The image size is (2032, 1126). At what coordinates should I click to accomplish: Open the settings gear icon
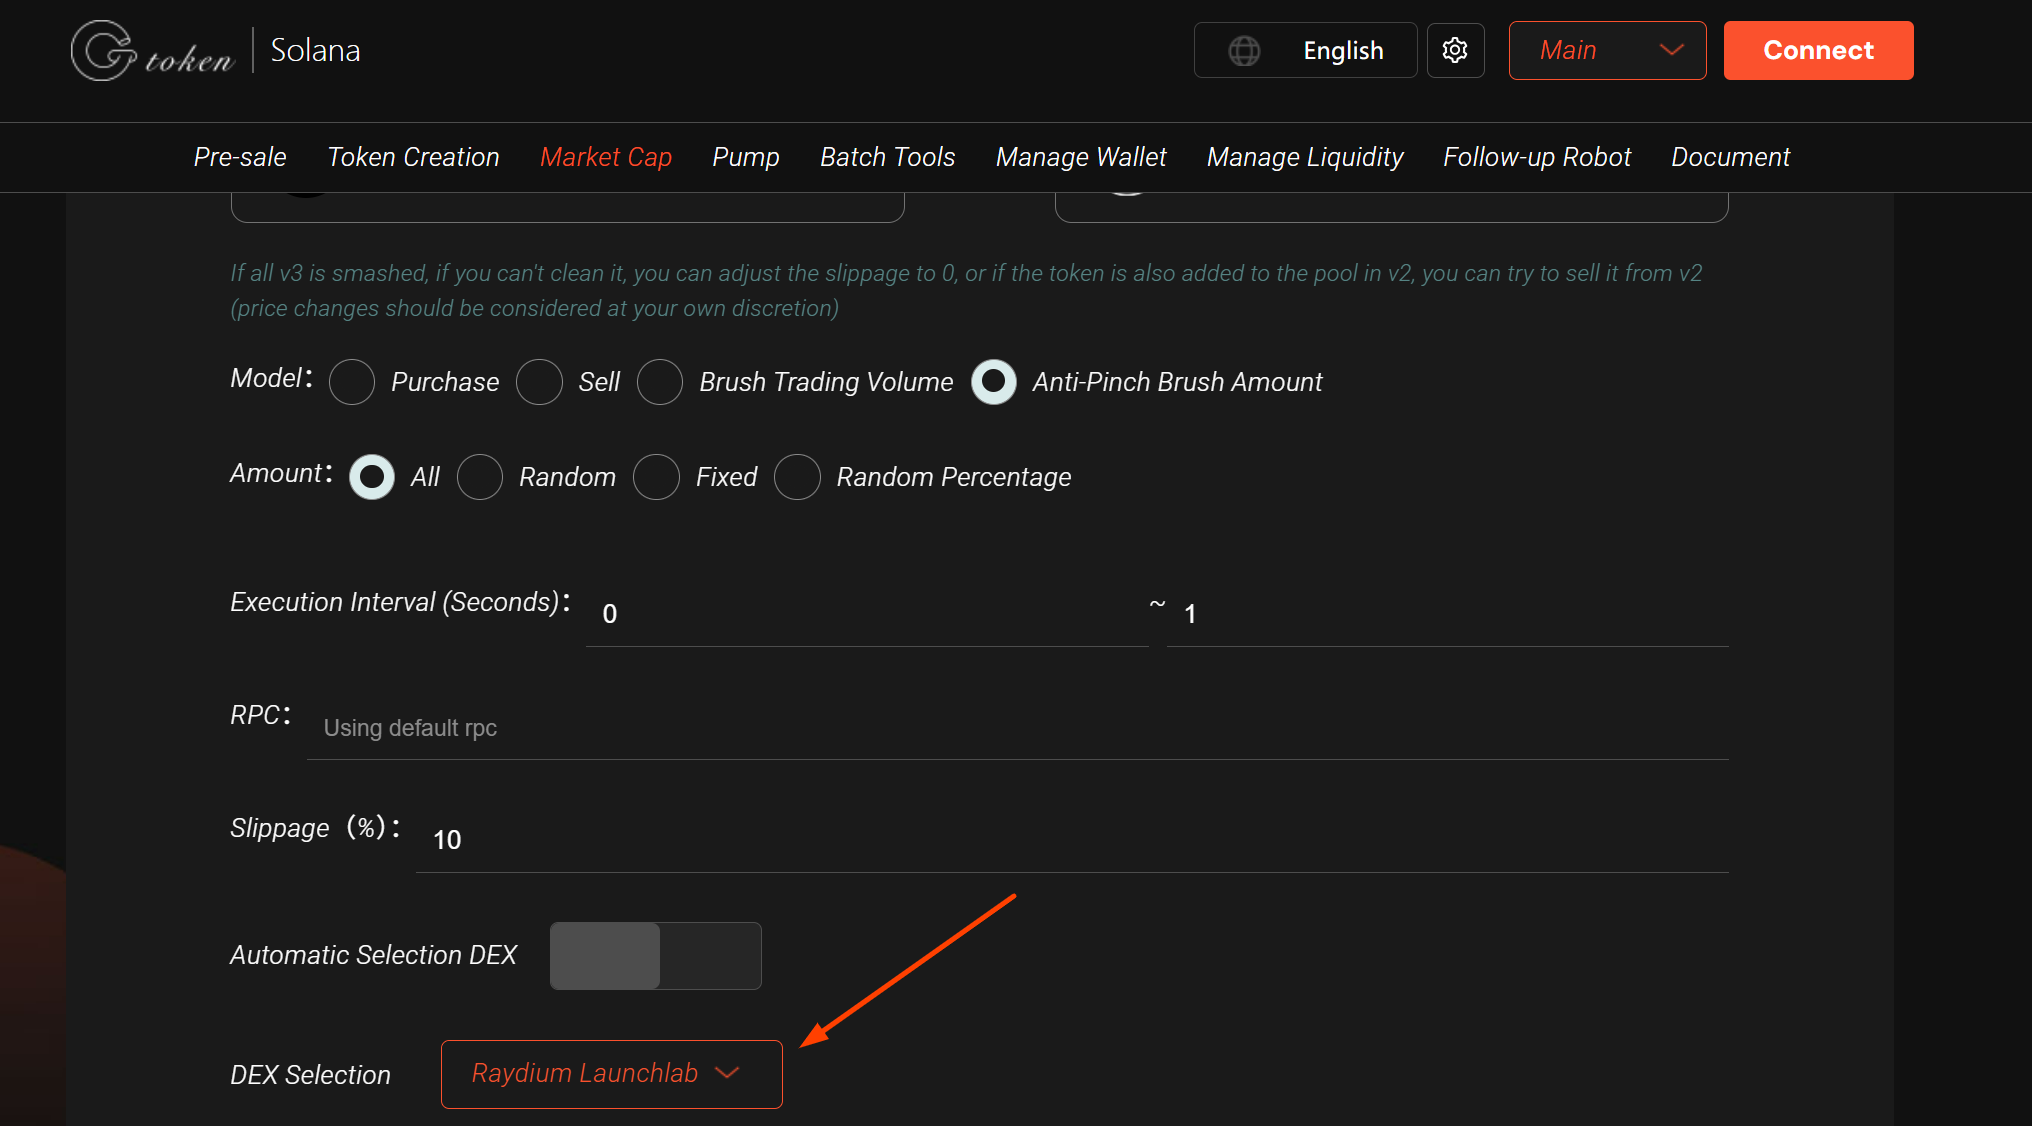coord(1455,50)
